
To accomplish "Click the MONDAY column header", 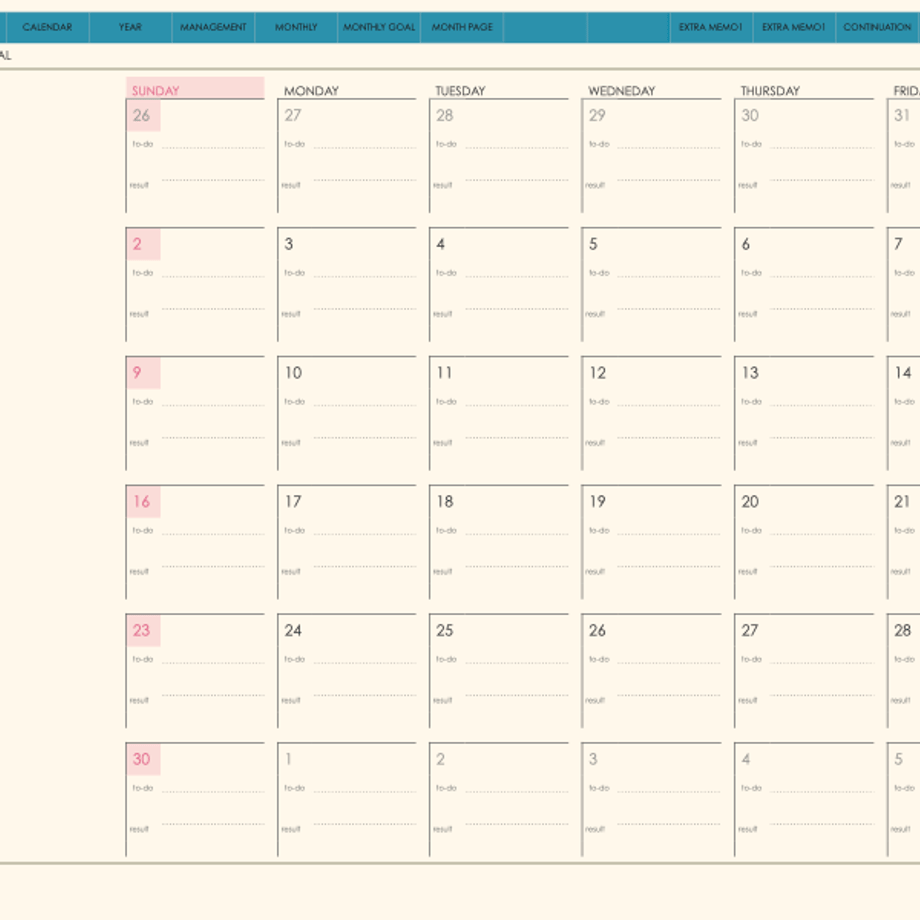I will [x=311, y=91].
